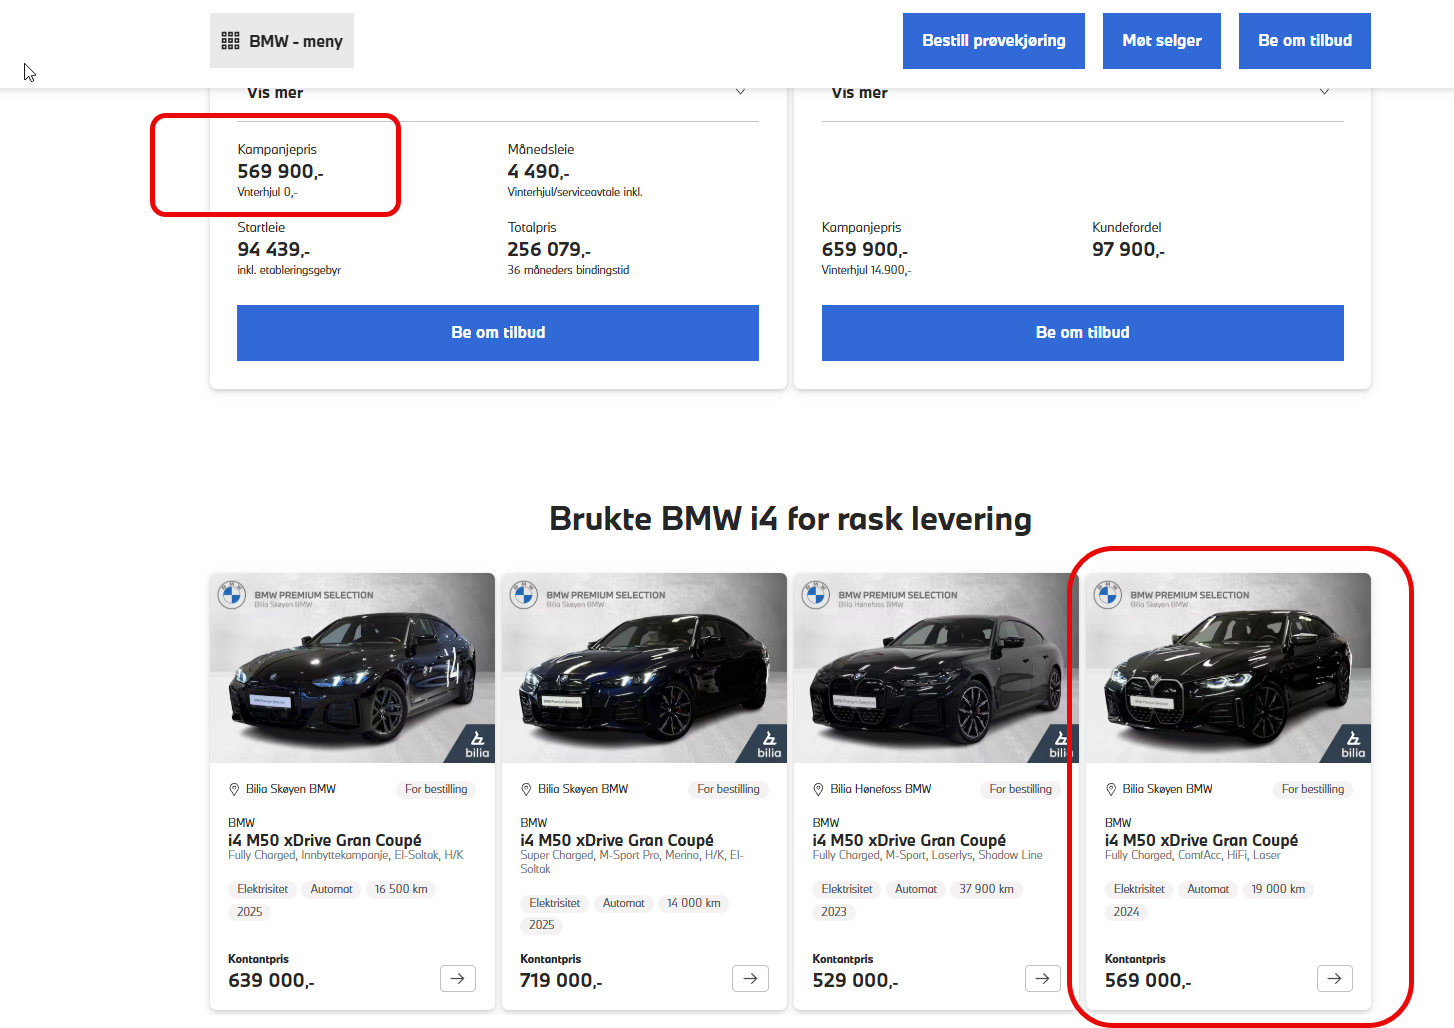Screen dimensions: 1454x1028
Task: Click Be om tilbud under 659 900,- offer
Action: pyautogui.click(x=1082, y=333)
